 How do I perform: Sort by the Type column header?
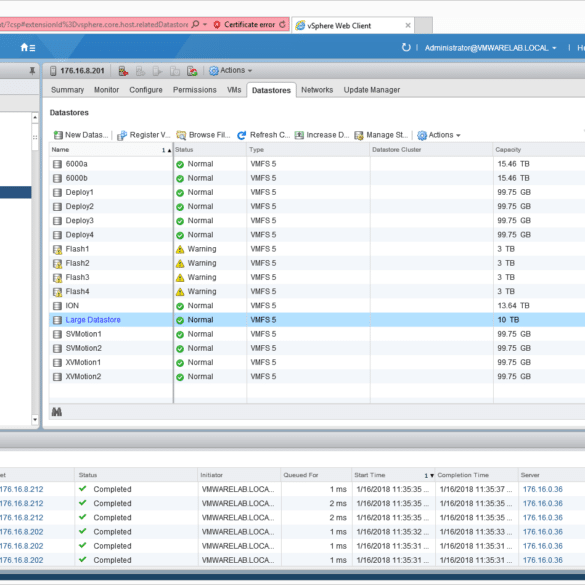pyautogui.click(x=308, y=150)
